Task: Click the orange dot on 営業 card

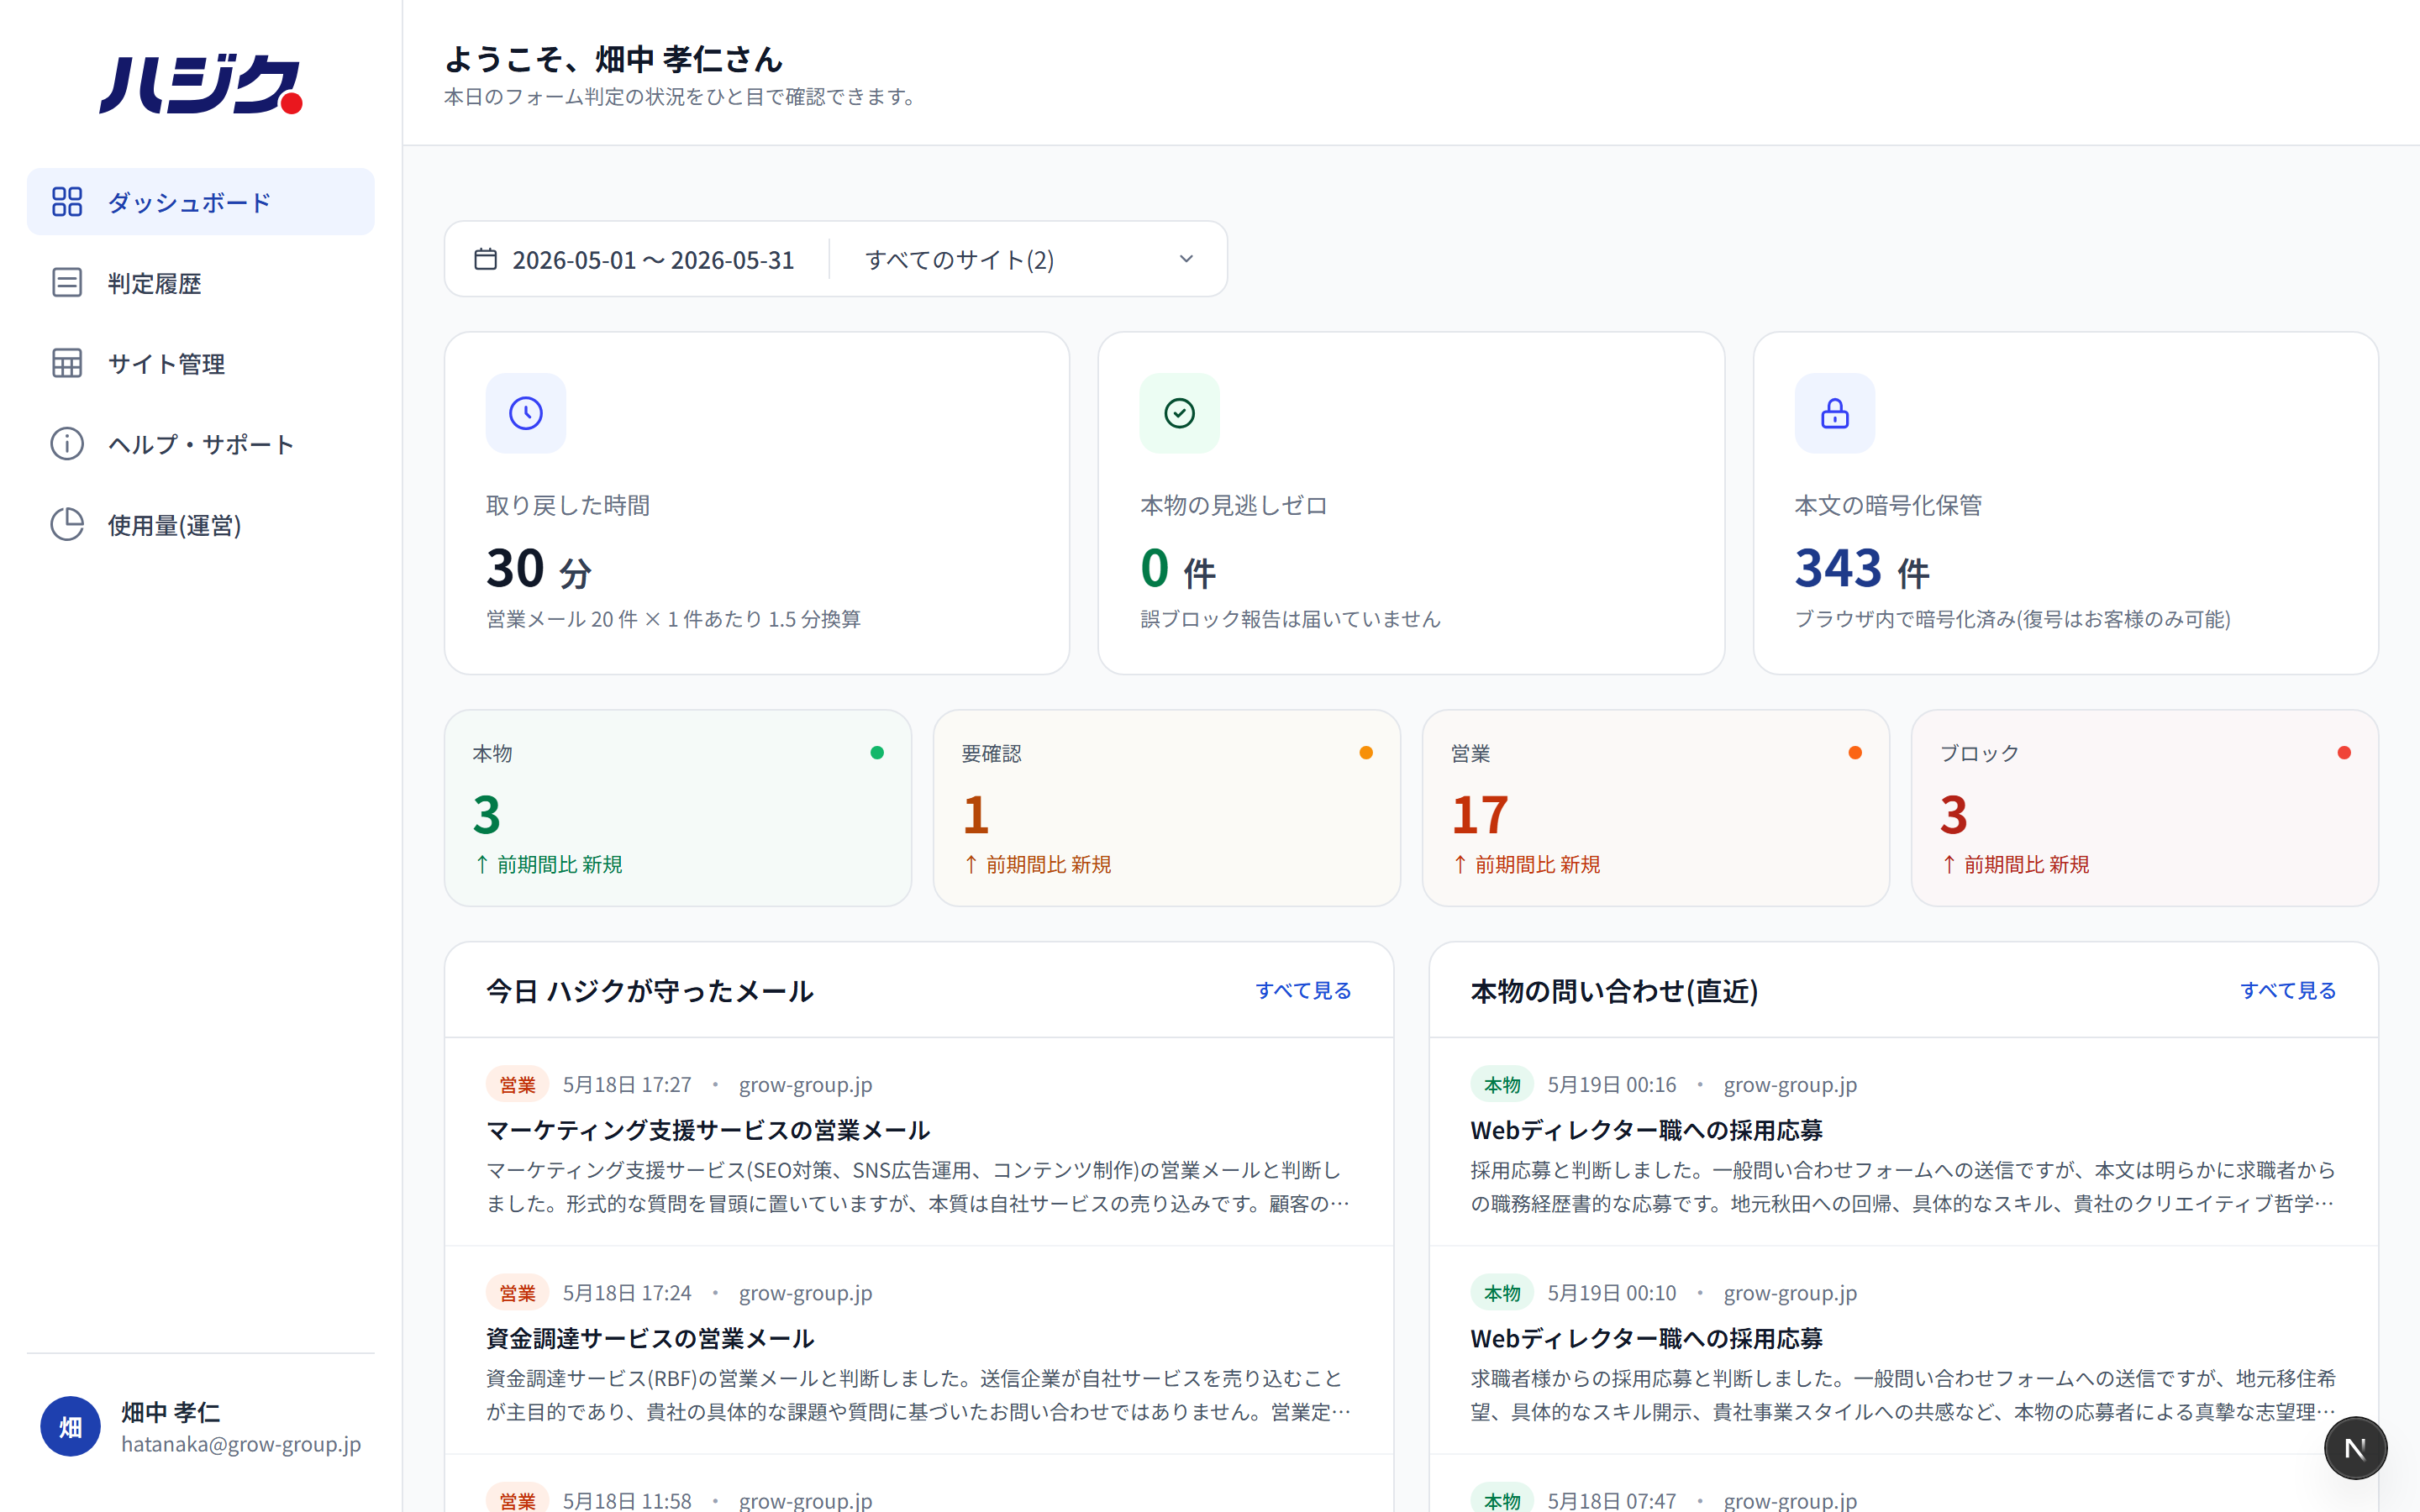Action: (x=1855, y=753)
